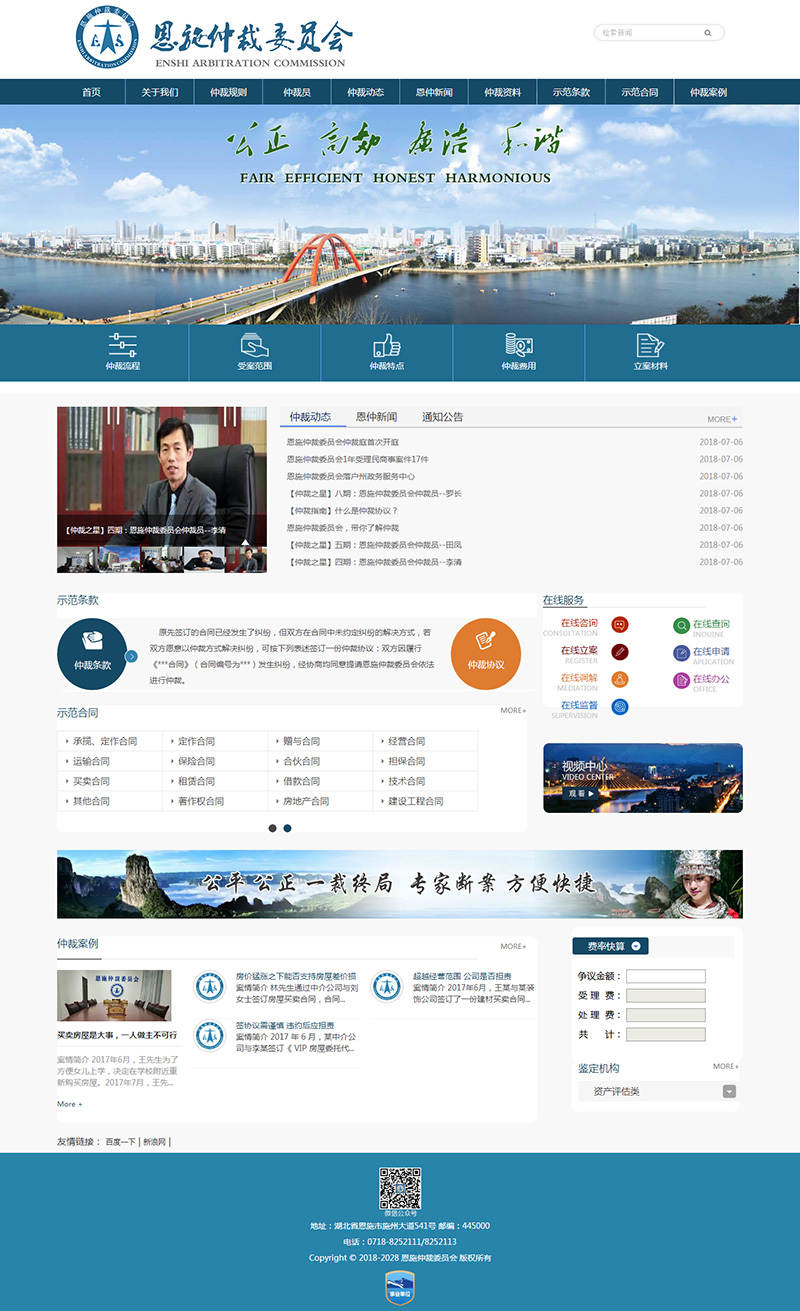Click the 共计 total input field
Screen dimensions: 800x1311
(x=666, y=1035)
